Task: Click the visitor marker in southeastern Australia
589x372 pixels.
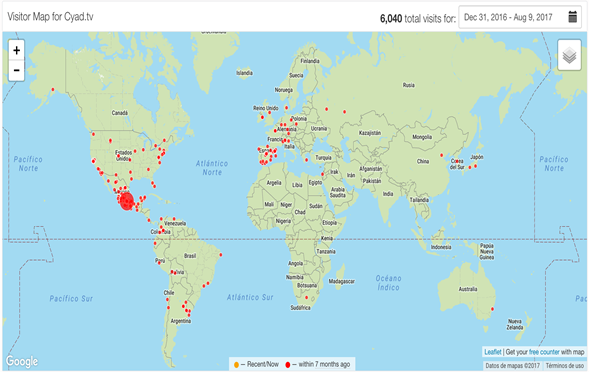Action: click(x=492, y=309)
